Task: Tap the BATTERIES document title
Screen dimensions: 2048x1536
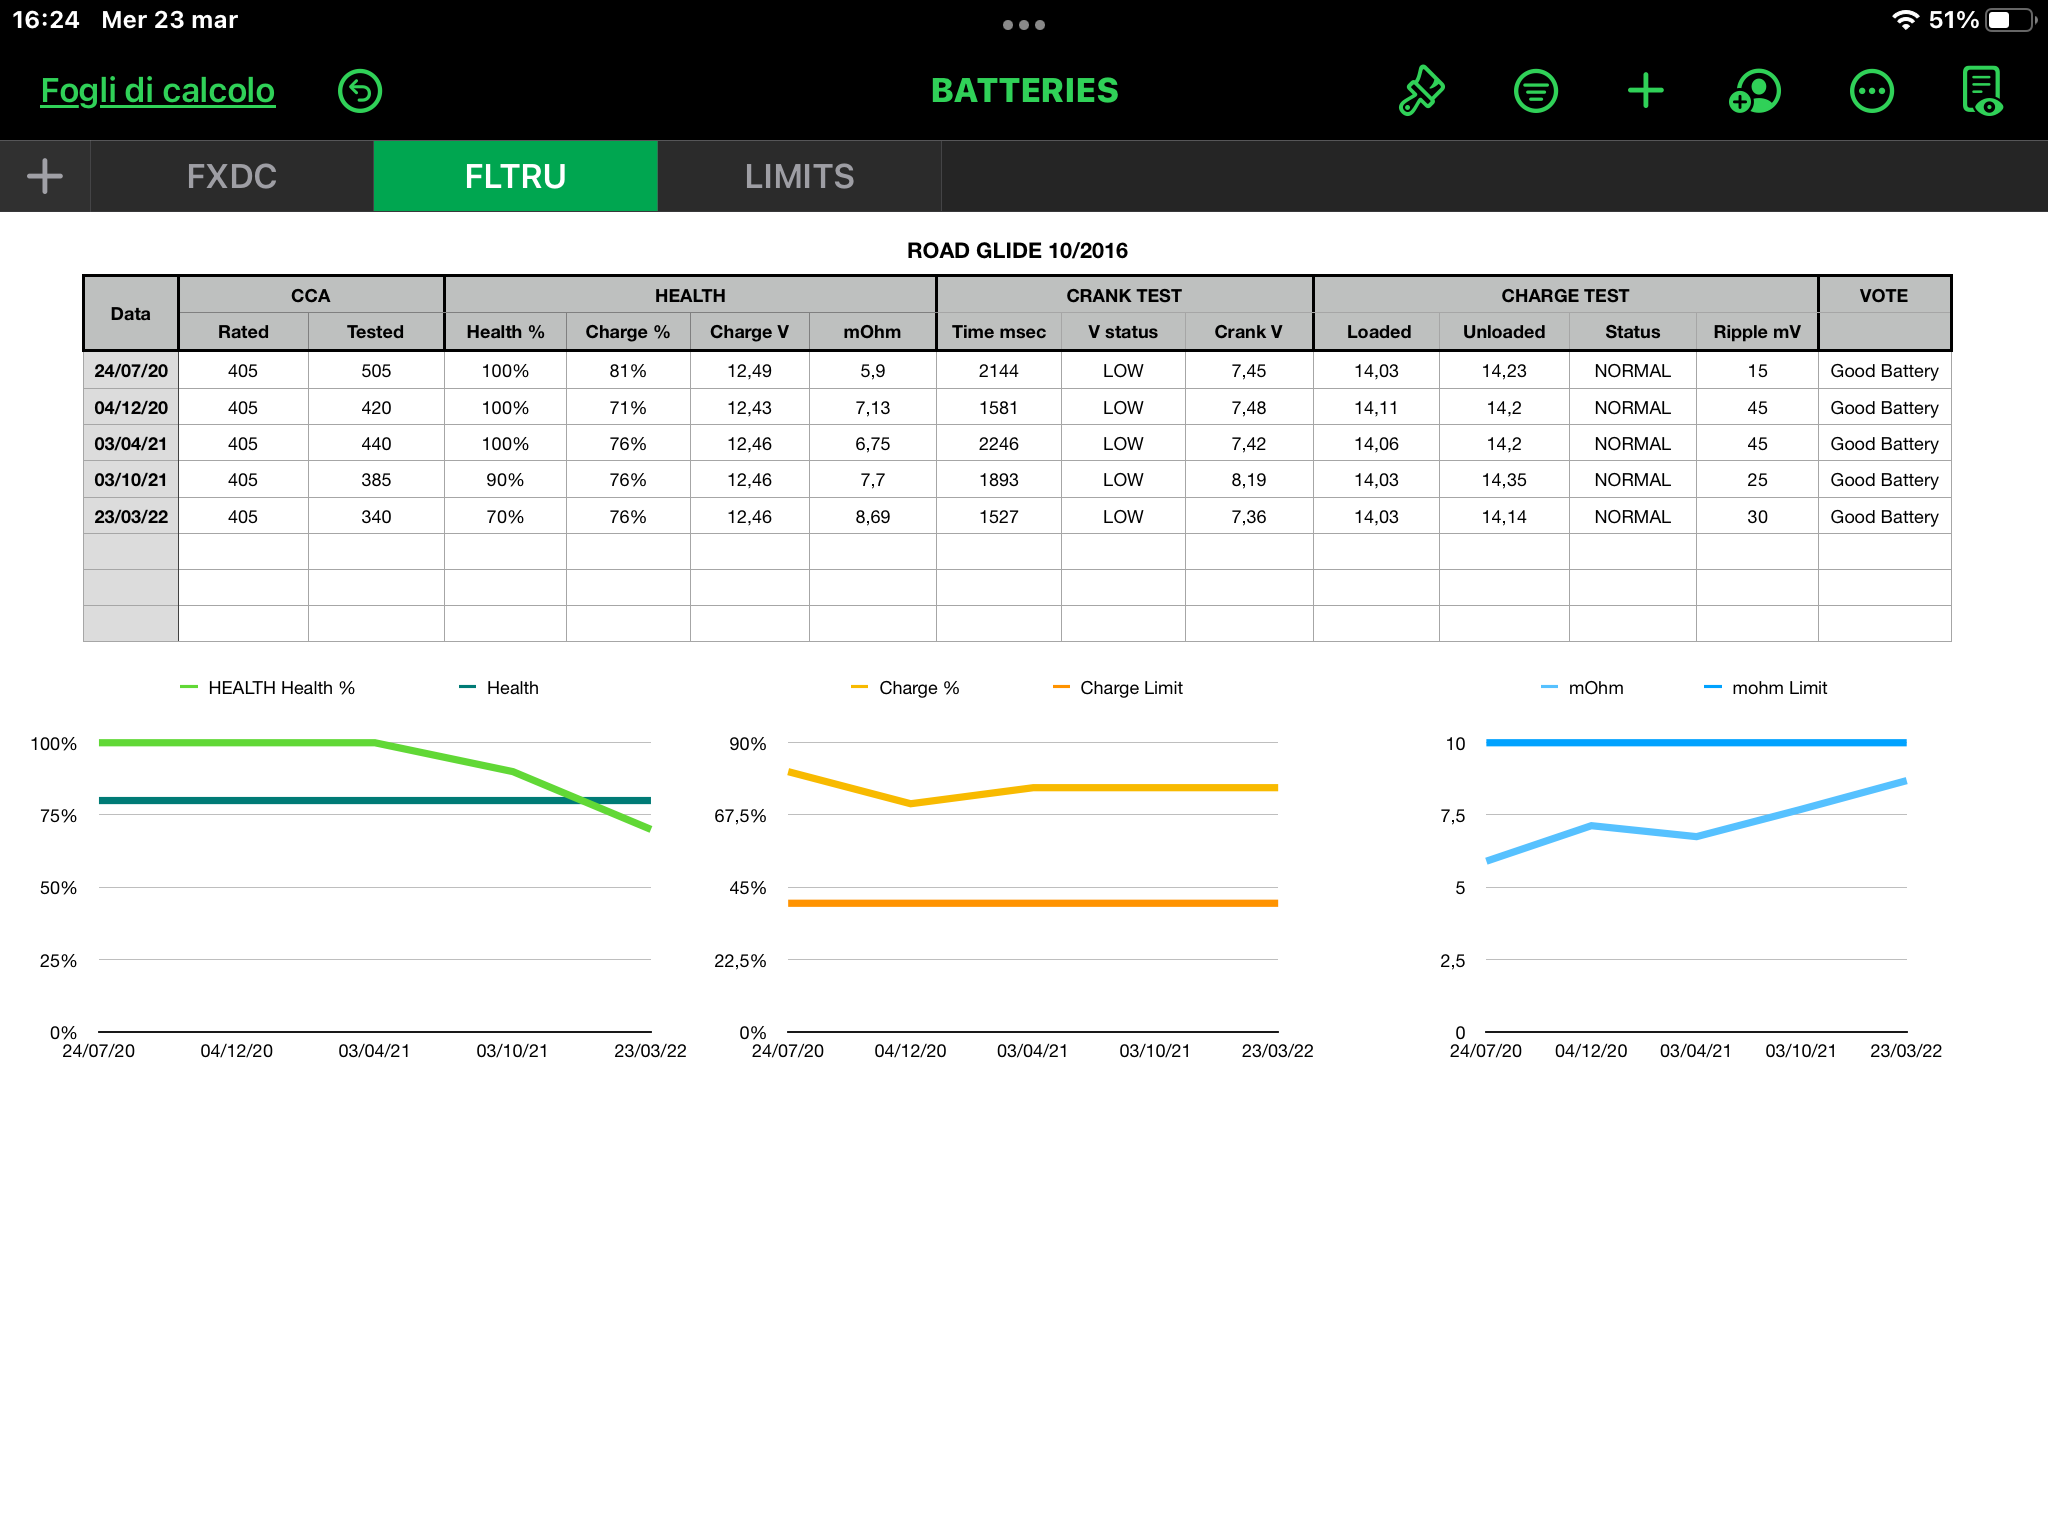Action: click(1024, 91)
